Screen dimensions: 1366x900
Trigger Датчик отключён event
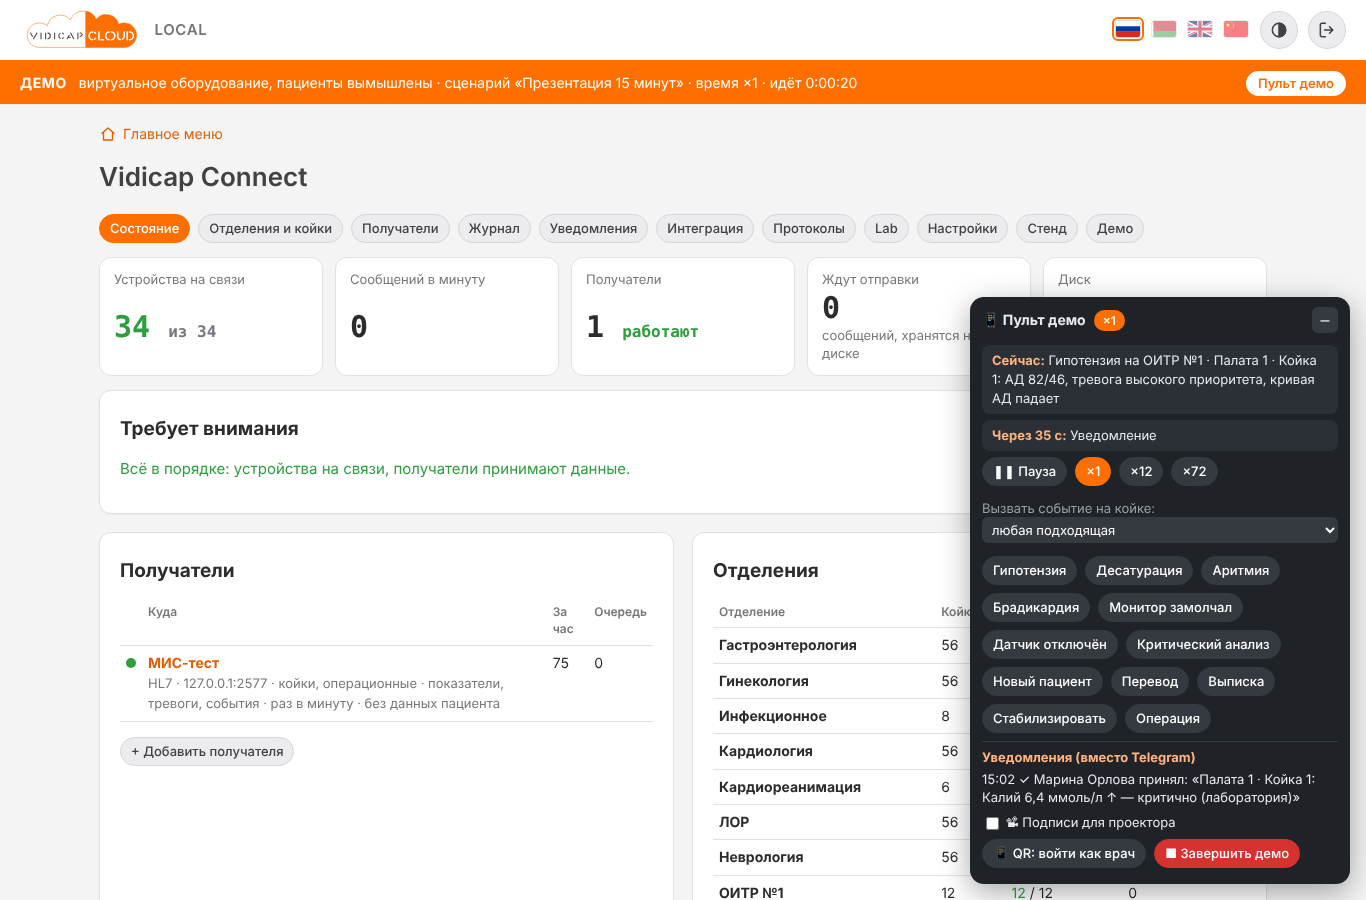click(x=1050, y=644)
